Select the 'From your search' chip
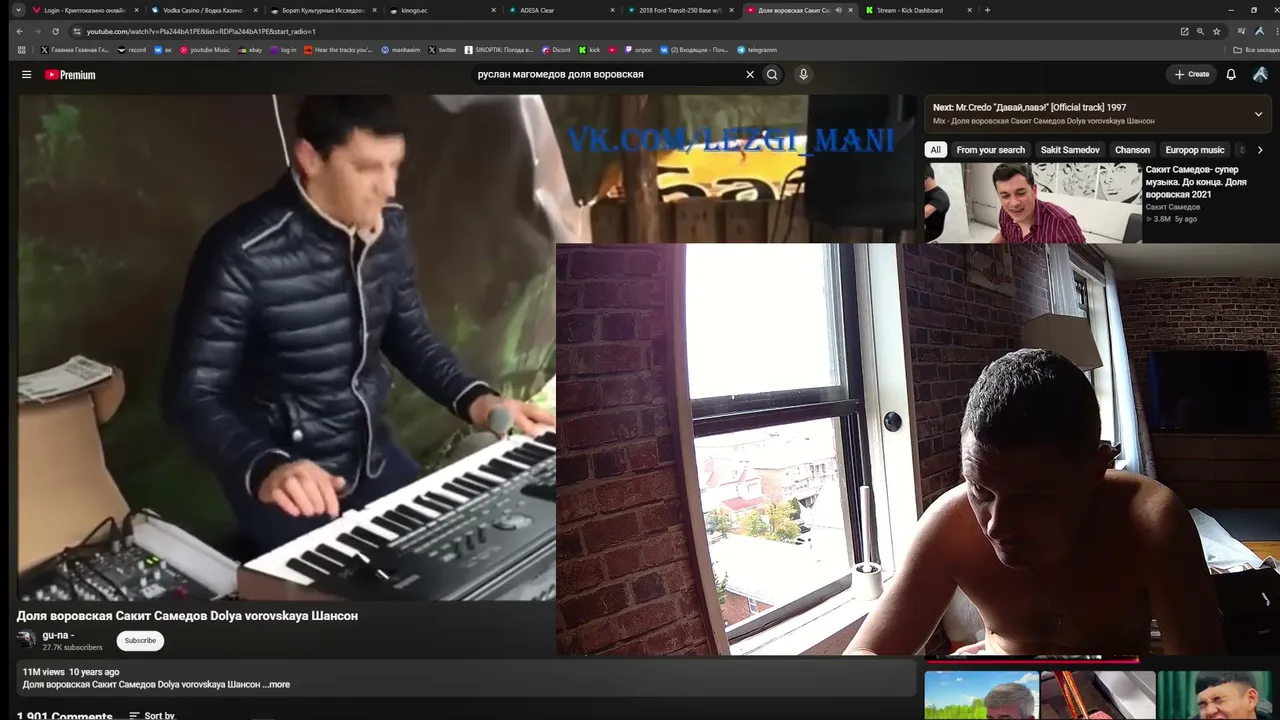The width and height of the screenshot is (1280, 720). [x=990, y=150]
